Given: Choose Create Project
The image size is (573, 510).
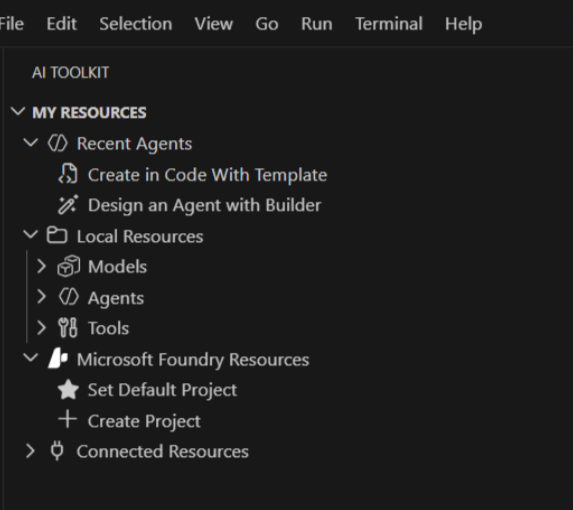Looking at the screenshot, I should click(x=144, y=421).
